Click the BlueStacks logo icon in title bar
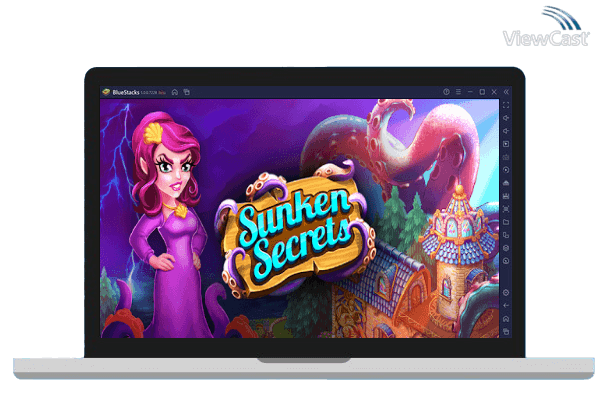The width and height of the screenshot is (602, 414). click(x=106, y=92)
